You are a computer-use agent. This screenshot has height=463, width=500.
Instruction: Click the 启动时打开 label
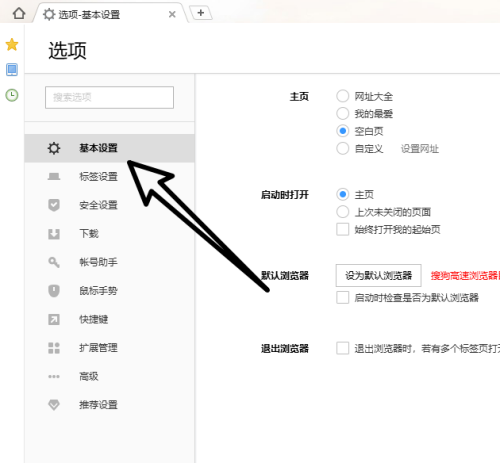click(x=285, y=195)
